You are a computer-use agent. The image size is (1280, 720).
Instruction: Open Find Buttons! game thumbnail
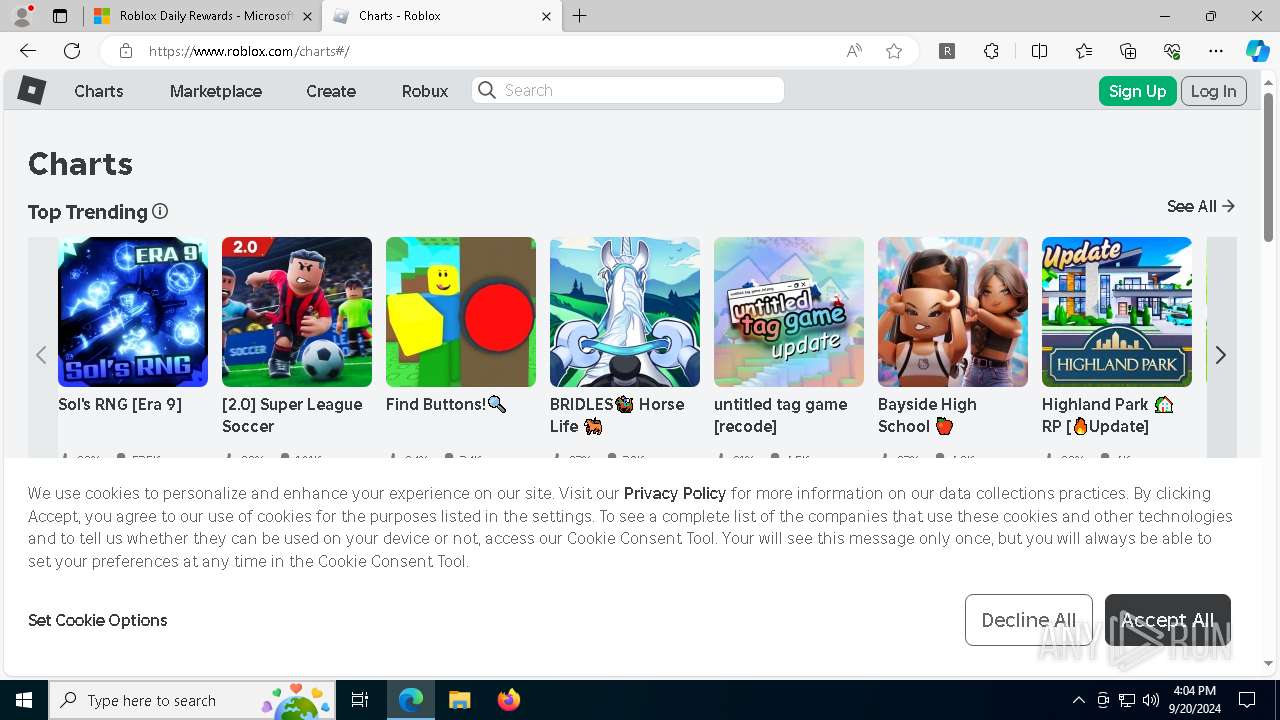[x=461, y=312]
